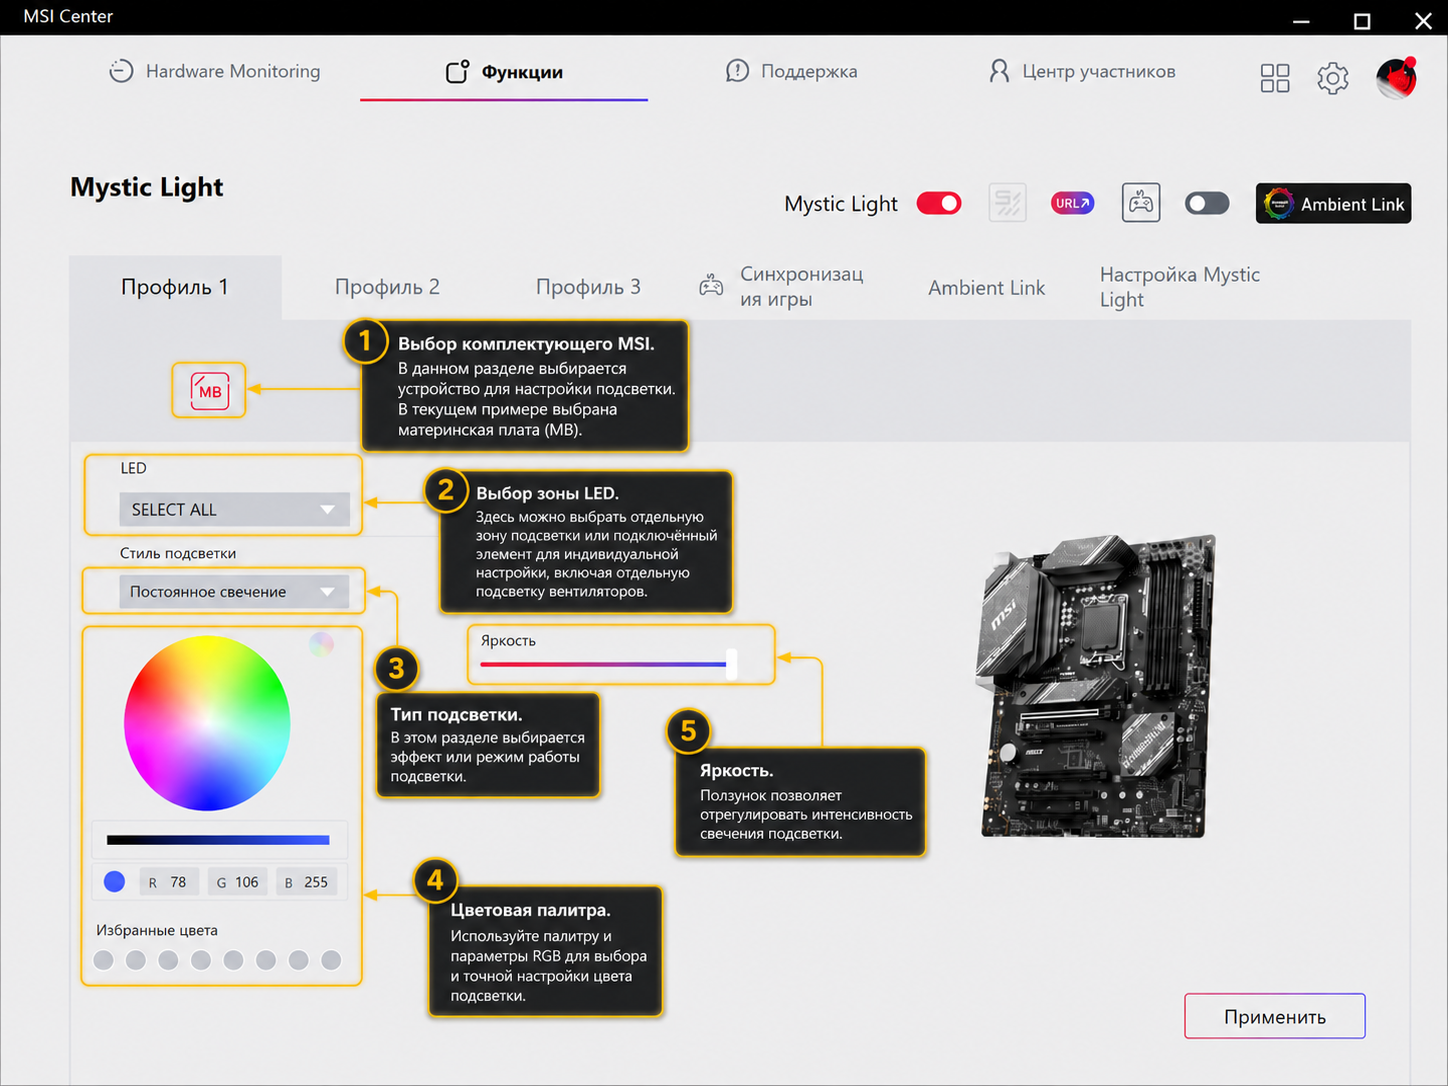Switch to Профиль 3
Screen dimensions: 1448x1086
[588, 288]
